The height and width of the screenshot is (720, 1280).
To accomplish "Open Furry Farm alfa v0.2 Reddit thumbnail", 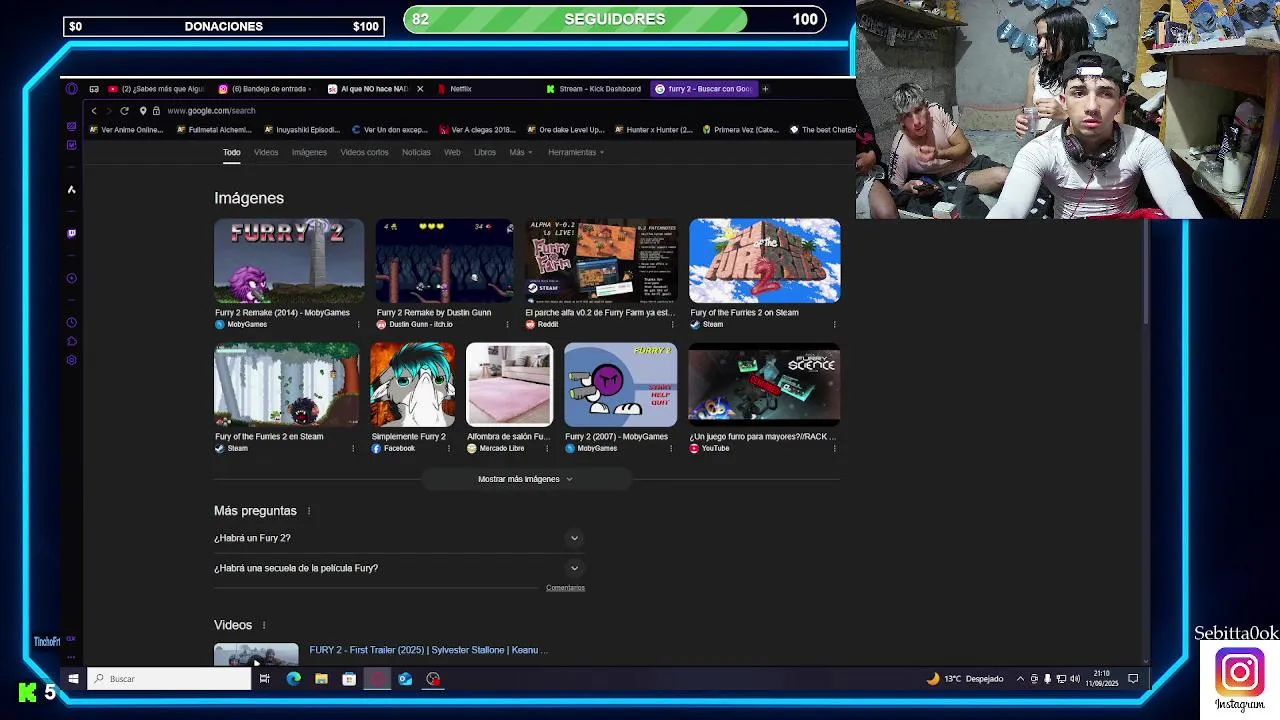I will (x=601, y=261).
